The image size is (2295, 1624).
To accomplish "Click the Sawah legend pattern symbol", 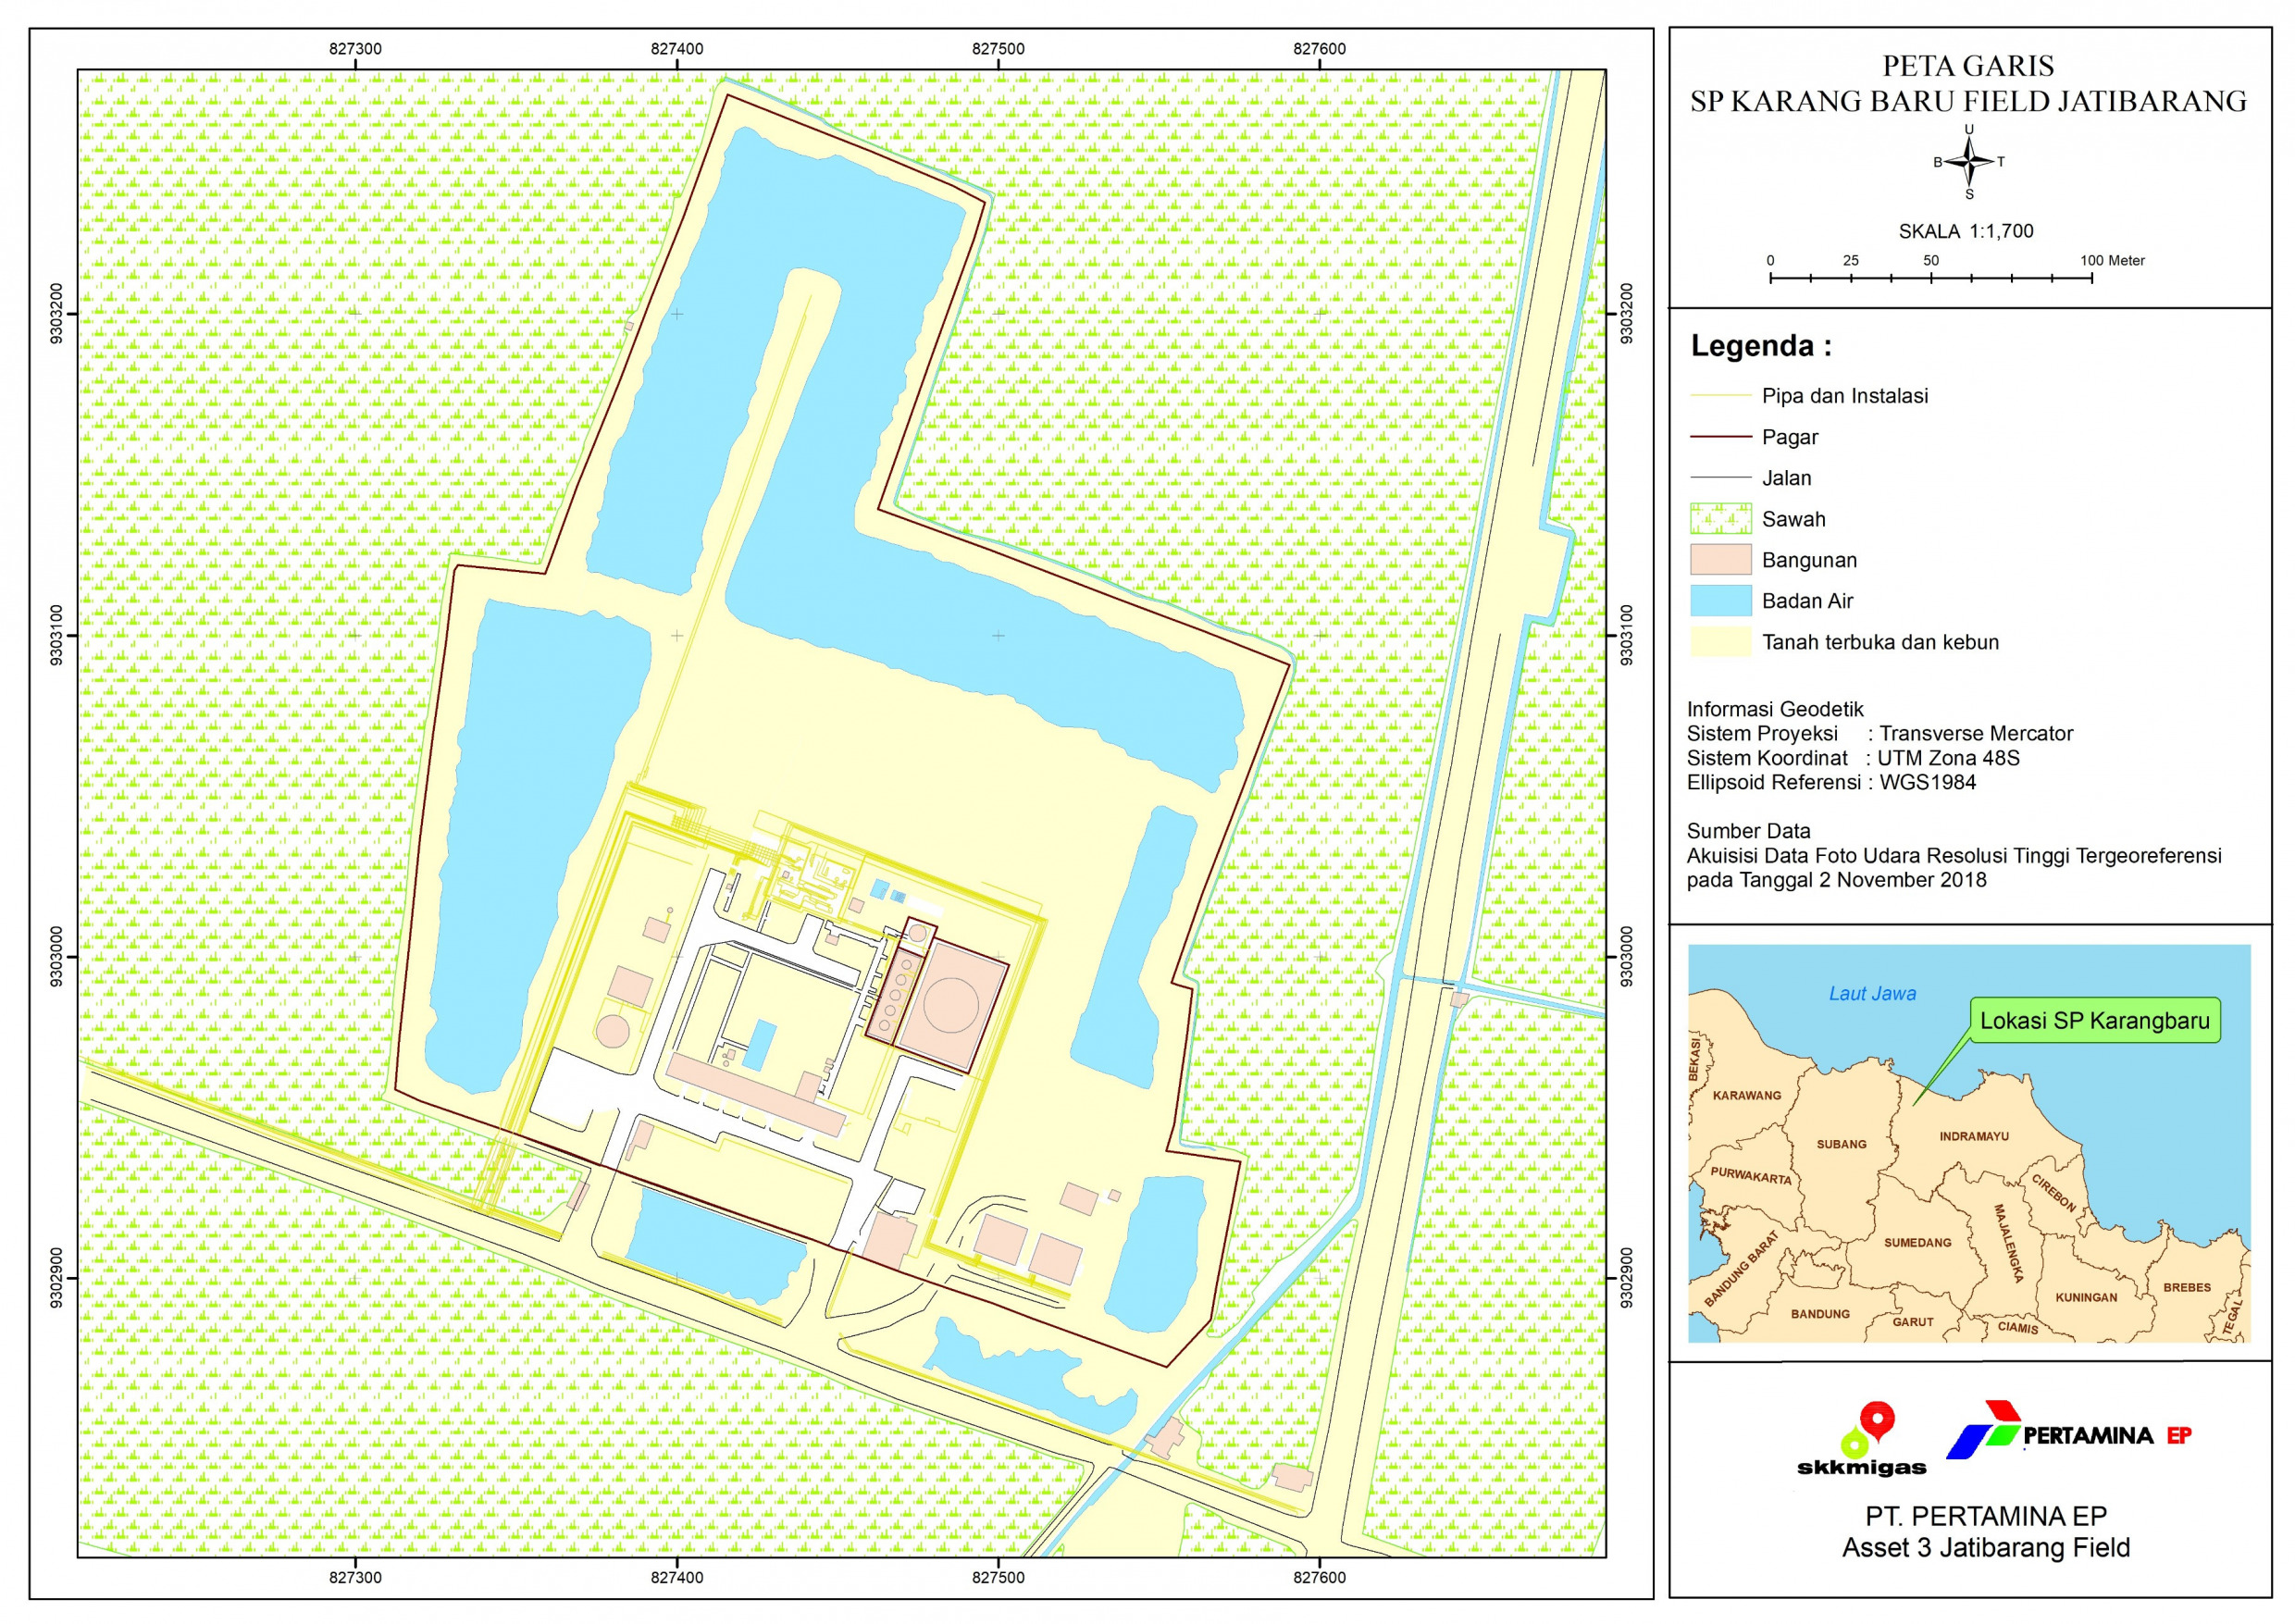I will coord(1720,519).
